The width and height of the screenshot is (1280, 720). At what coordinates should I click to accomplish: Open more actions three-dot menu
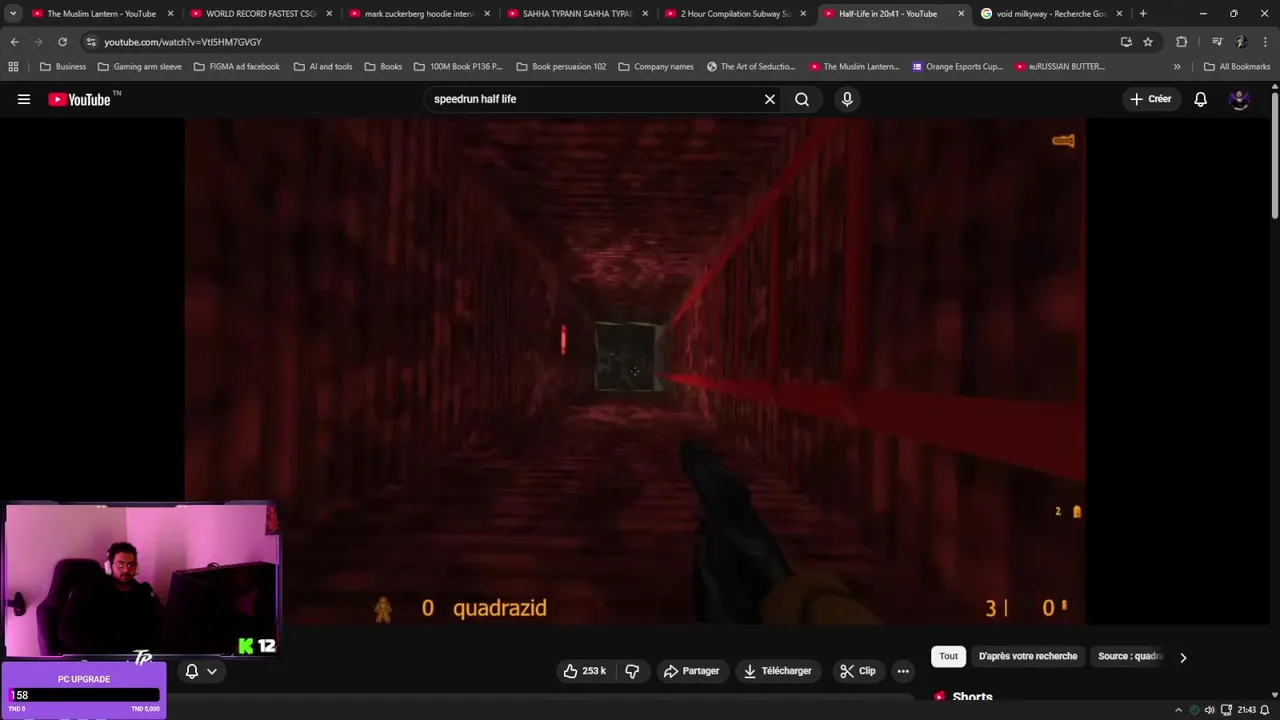[903, 671]
